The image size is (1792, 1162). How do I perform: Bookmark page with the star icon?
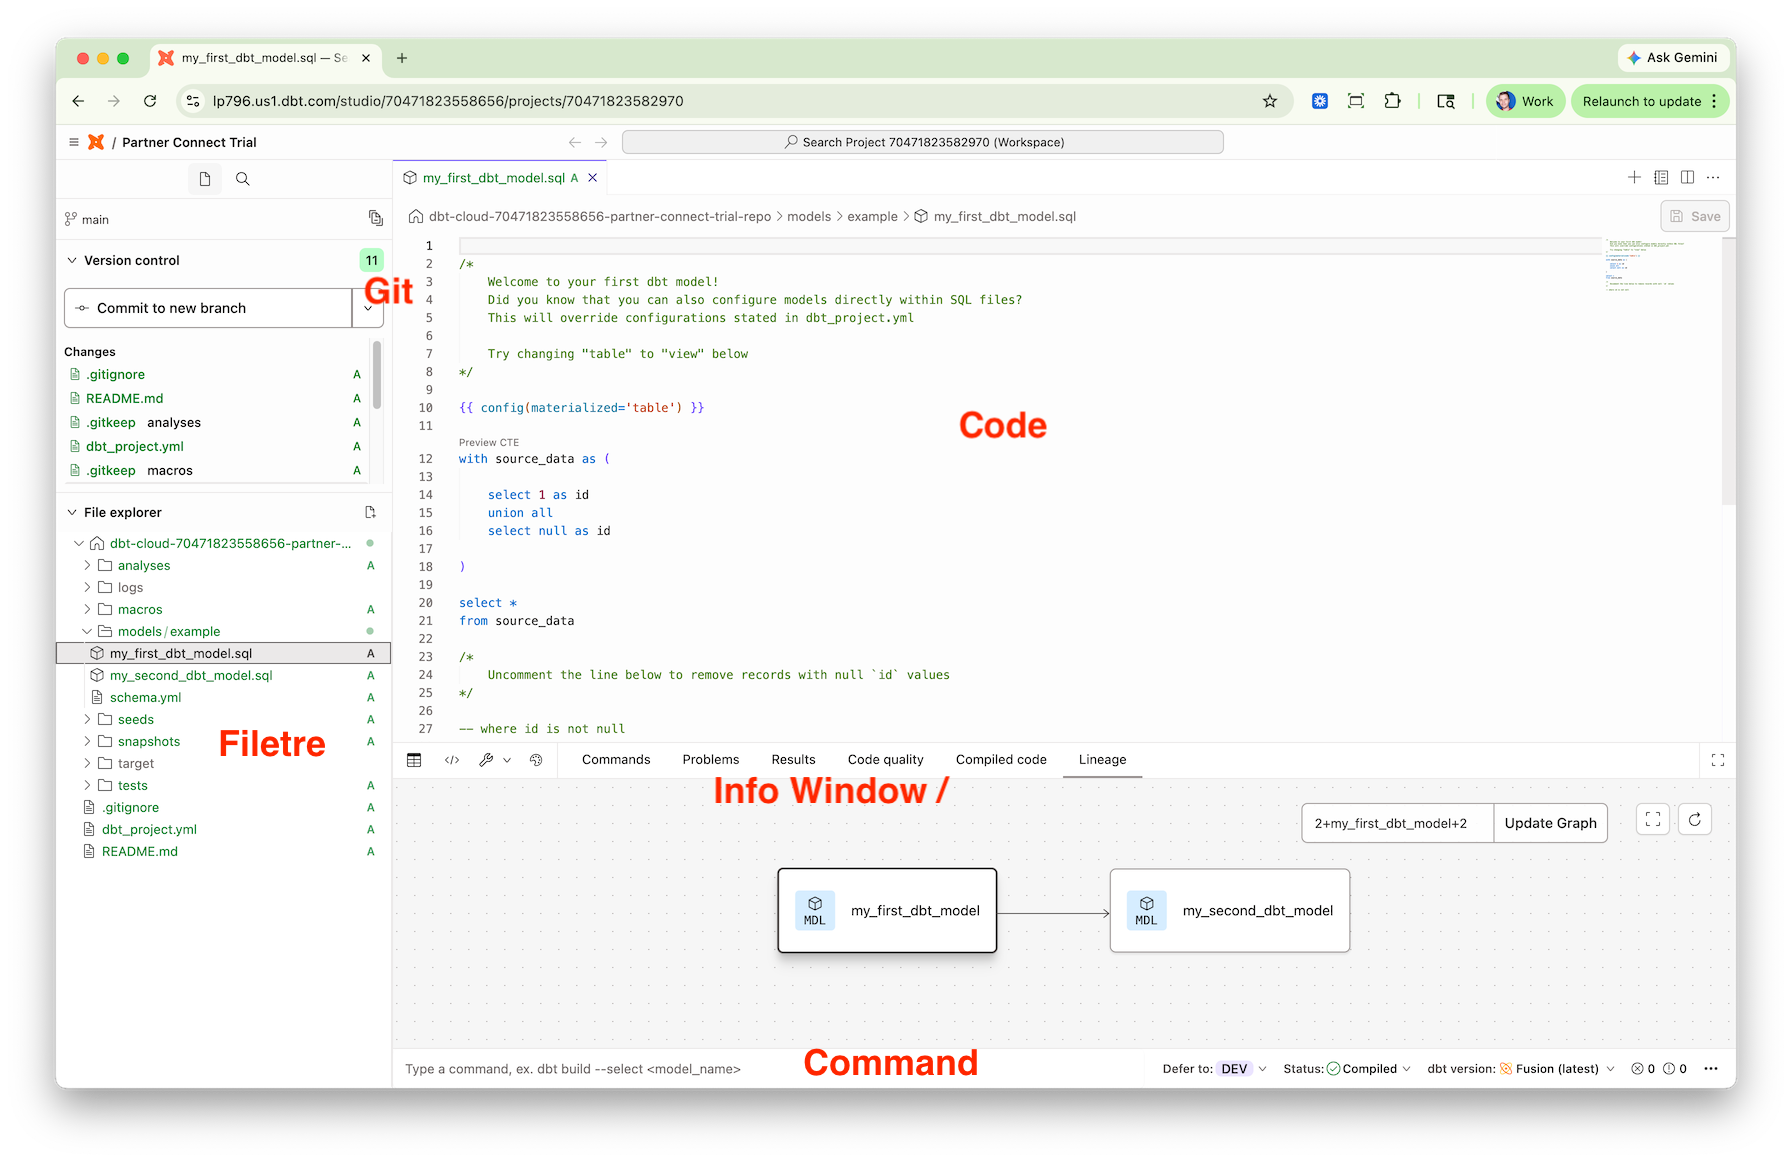[x=1270, y=101]
